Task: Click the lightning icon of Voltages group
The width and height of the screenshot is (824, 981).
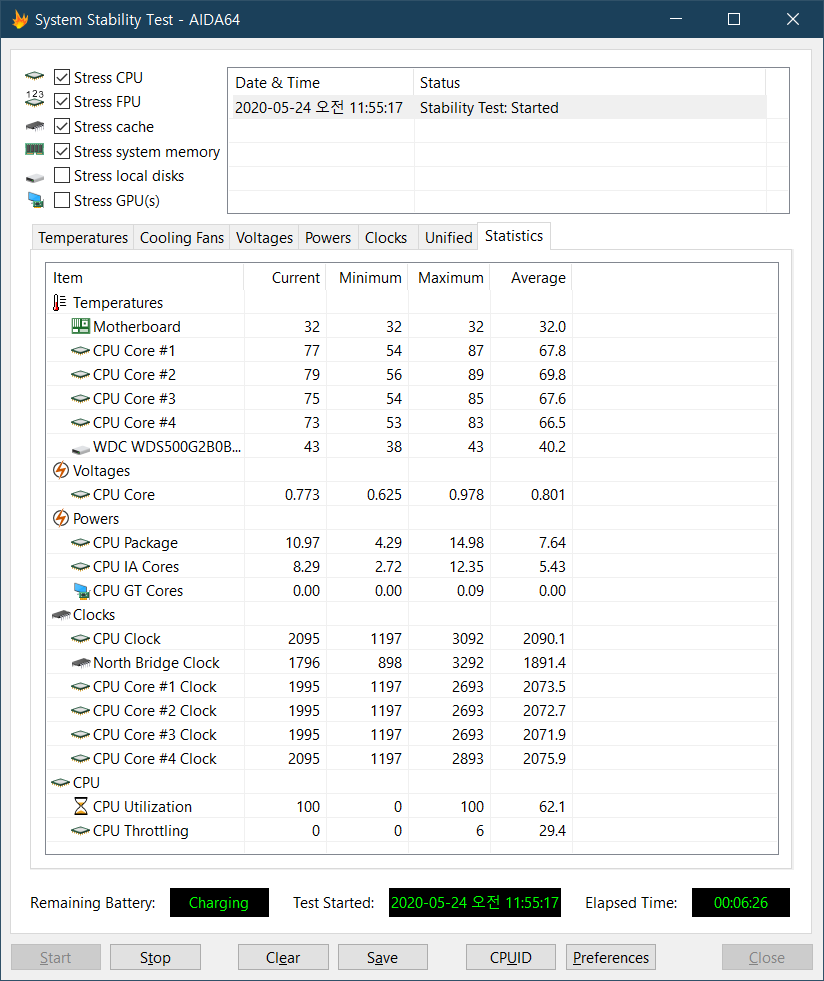Action: (60, 470)
